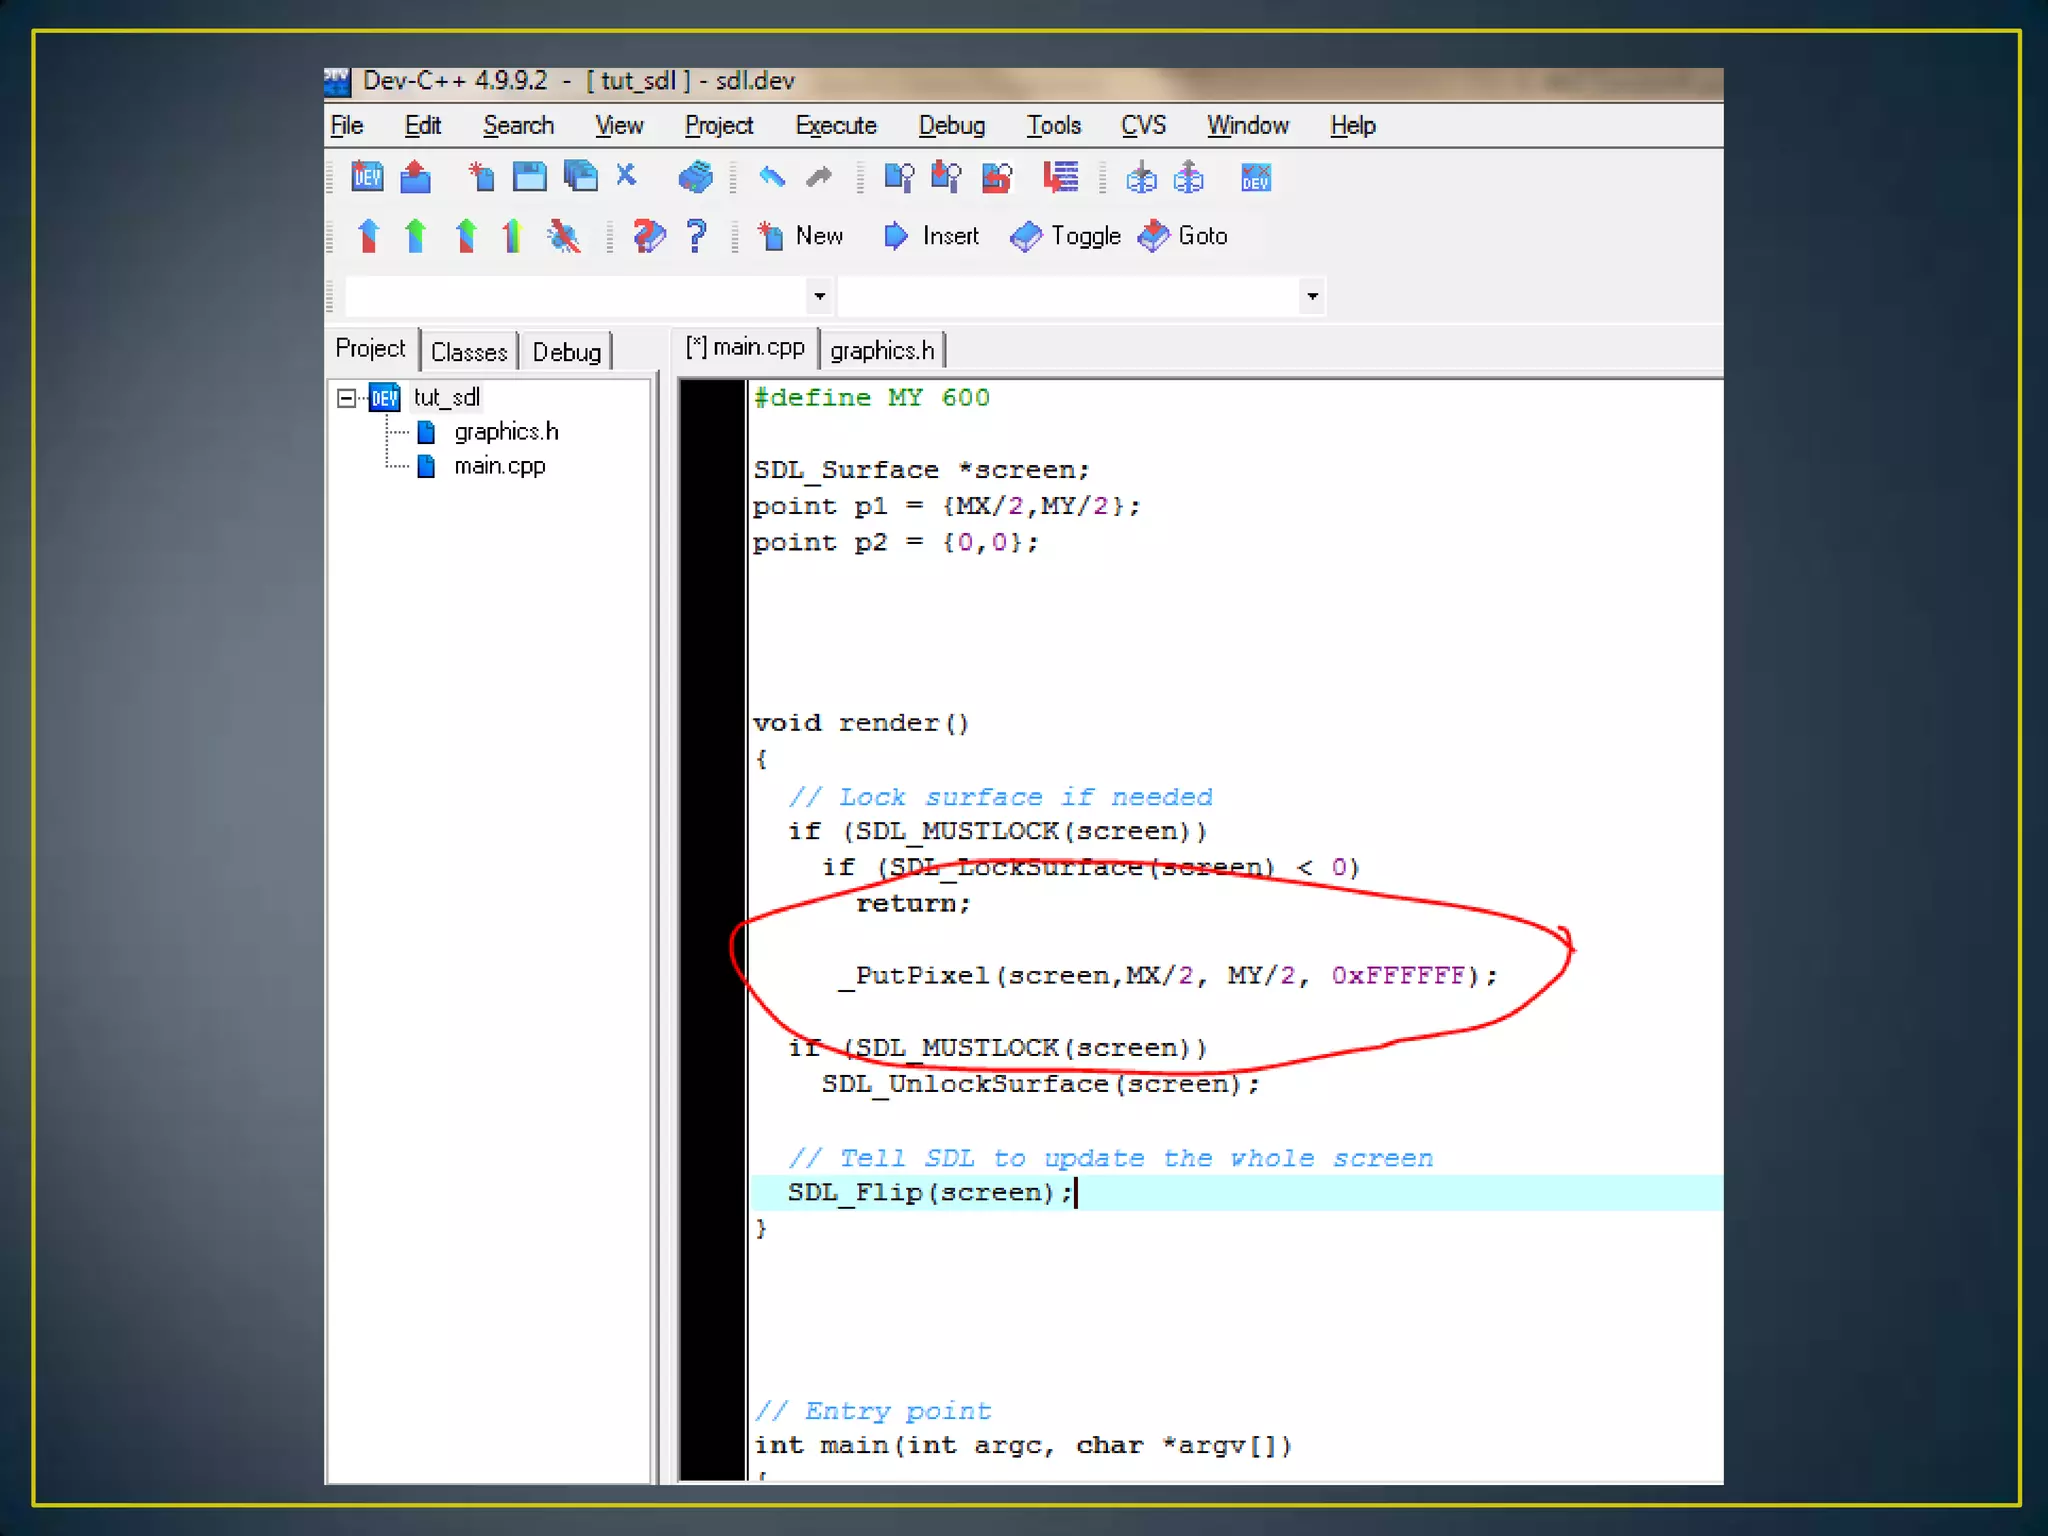Click Toggle bookmarks button

tap(1065, 236)
